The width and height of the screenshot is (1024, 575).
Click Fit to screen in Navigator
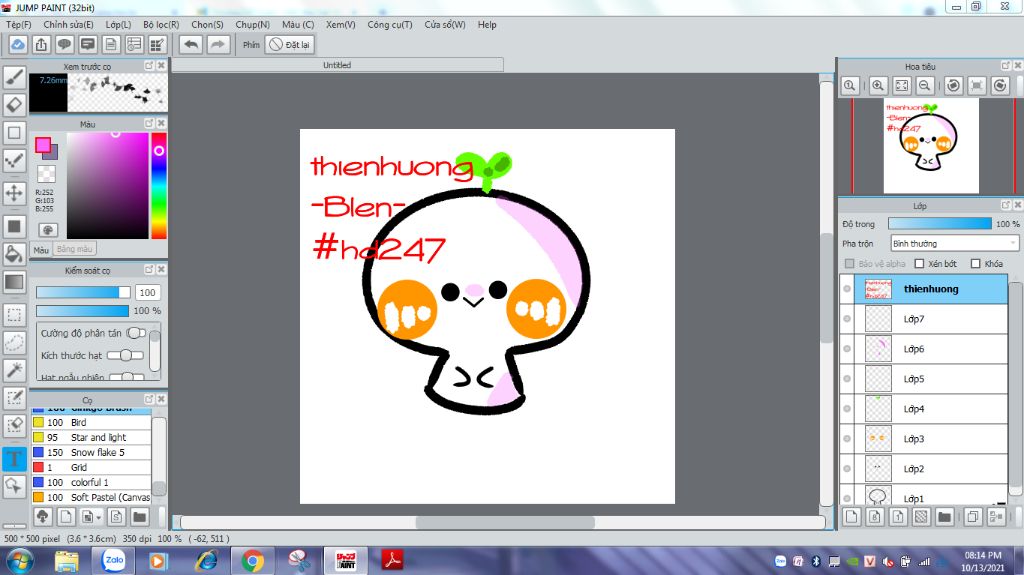coord(901,86)
